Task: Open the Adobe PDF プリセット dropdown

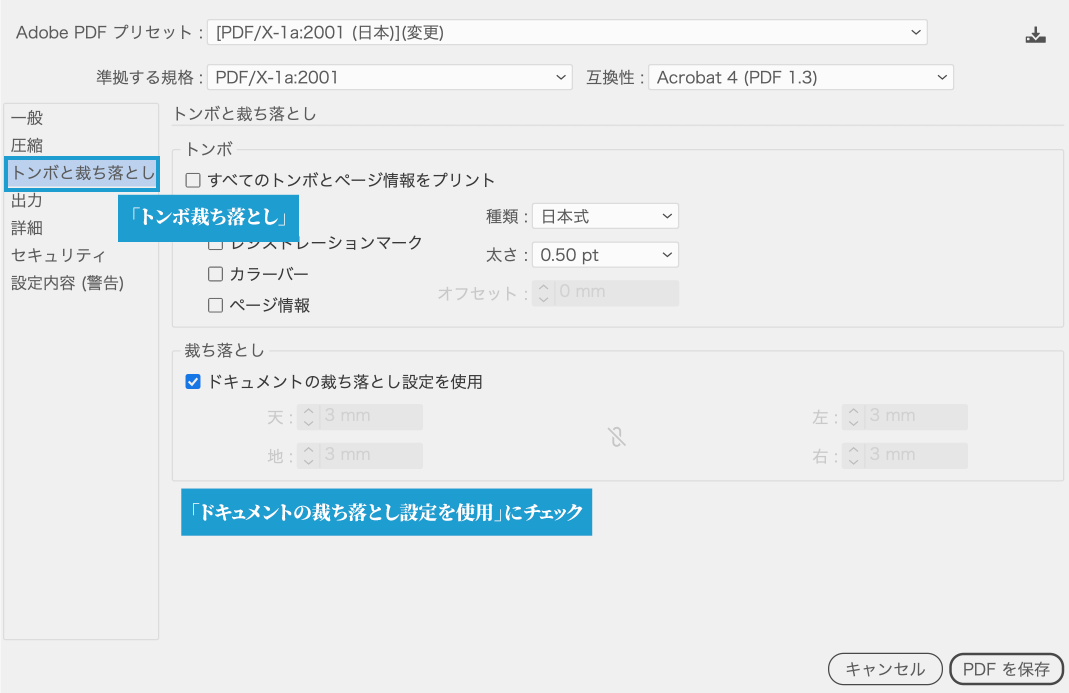Action: [x=566, y=33]
